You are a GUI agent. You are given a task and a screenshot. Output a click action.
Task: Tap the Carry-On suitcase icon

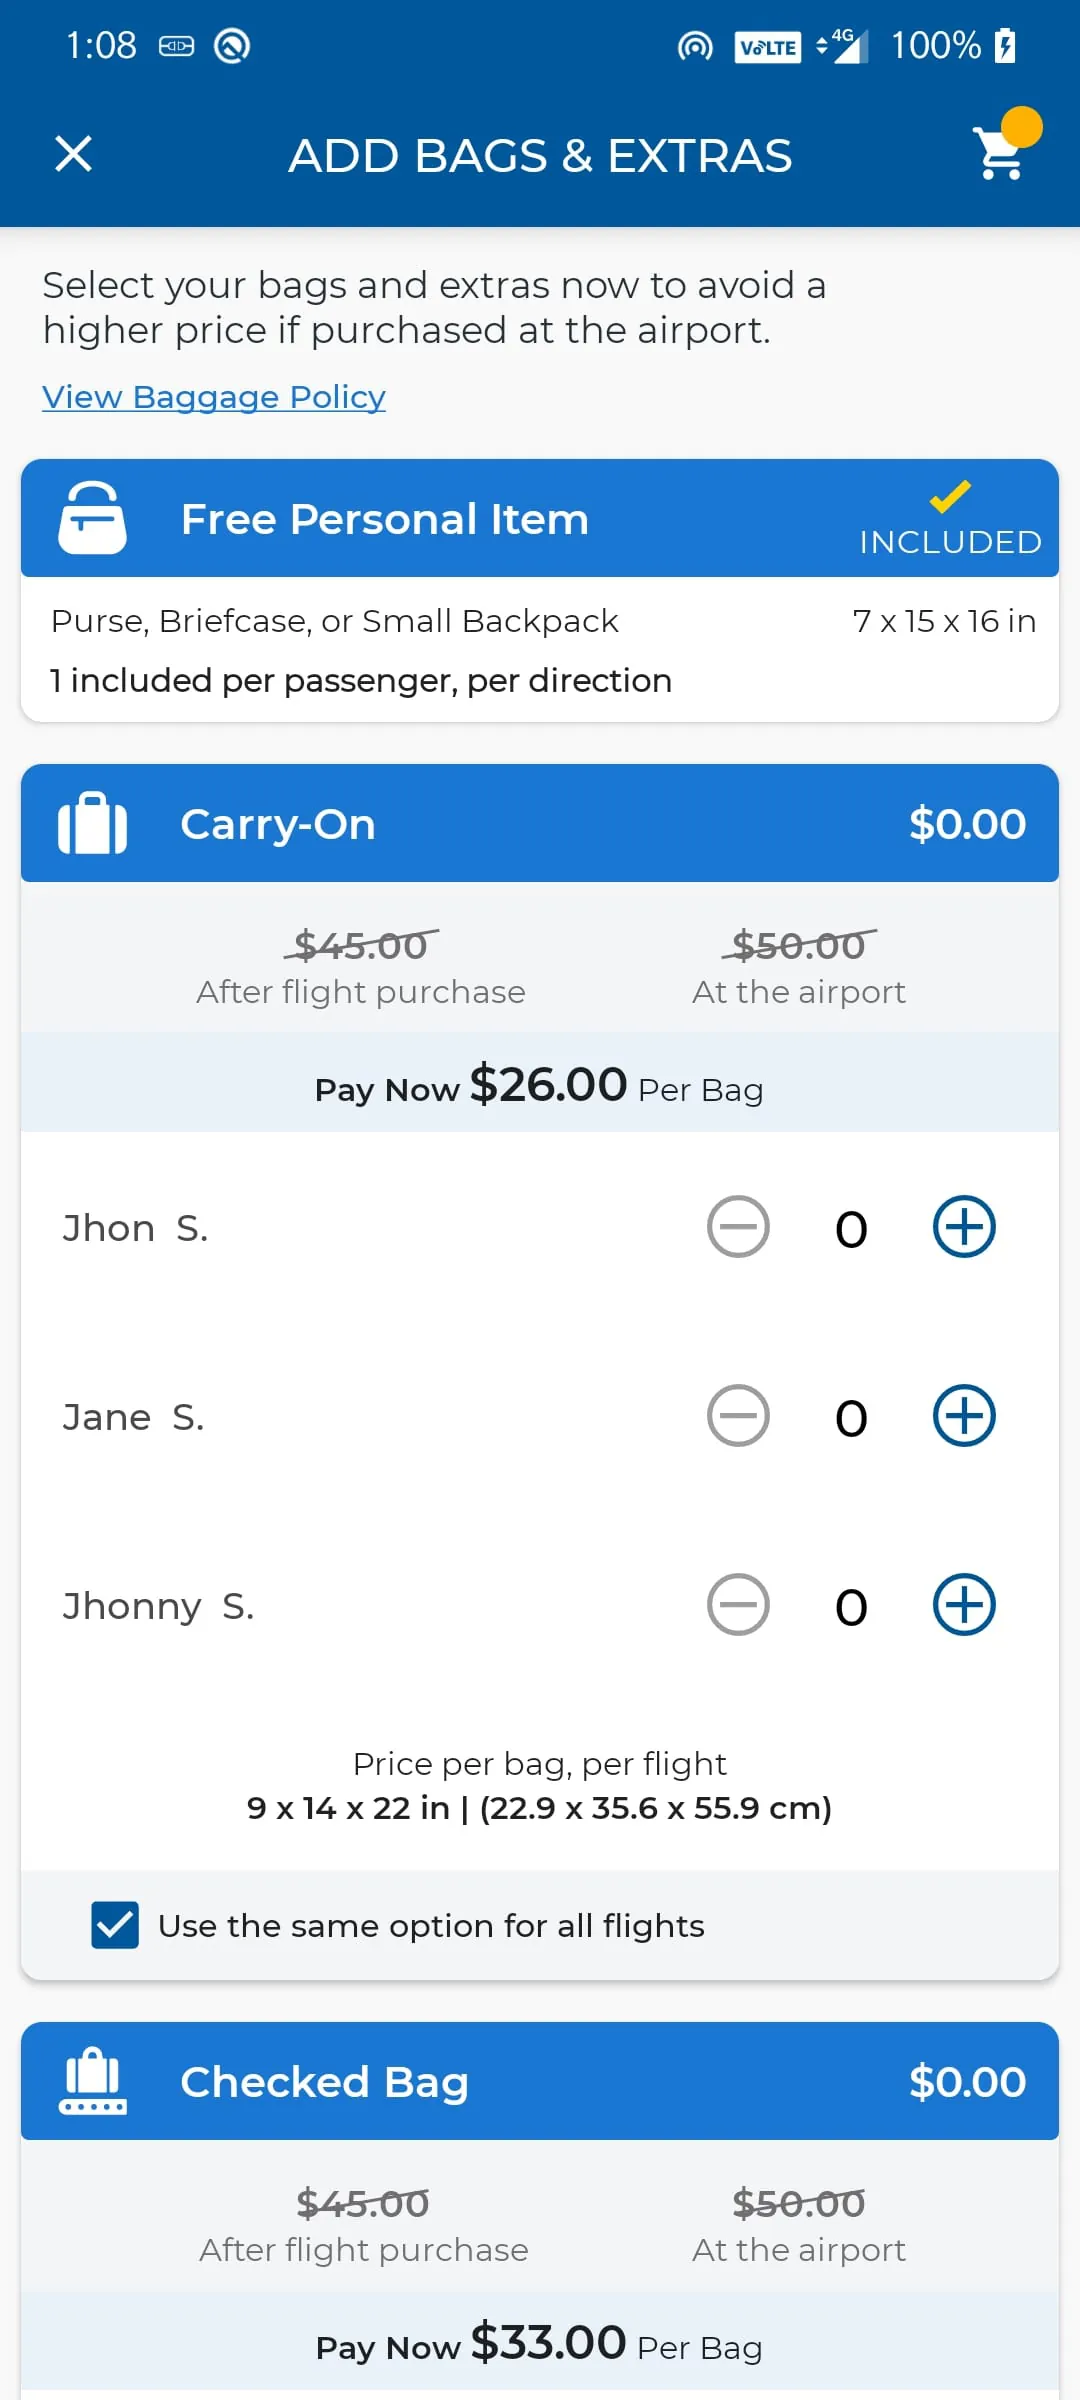coord(92,824)
